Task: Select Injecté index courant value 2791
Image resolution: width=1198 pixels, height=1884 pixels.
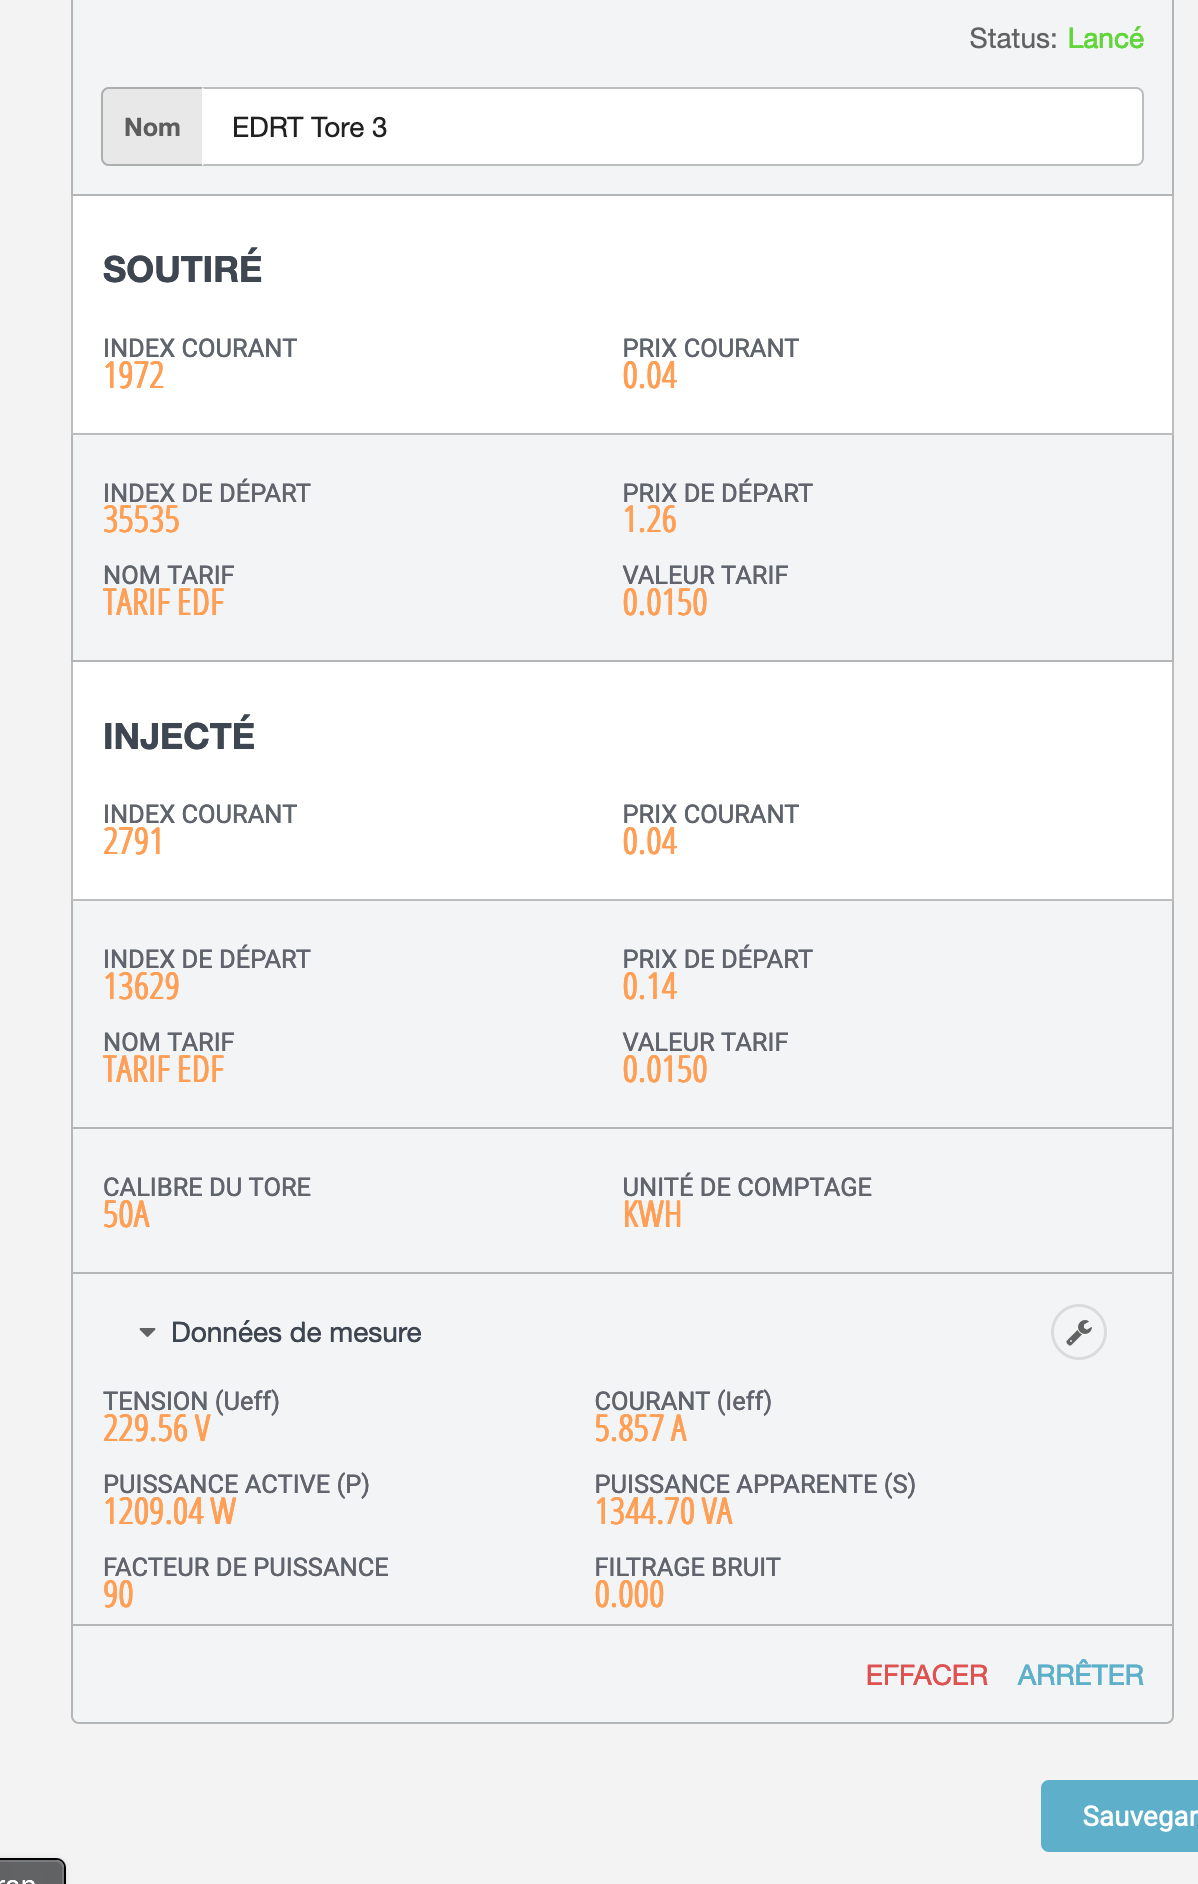Action: pos(133,842)
